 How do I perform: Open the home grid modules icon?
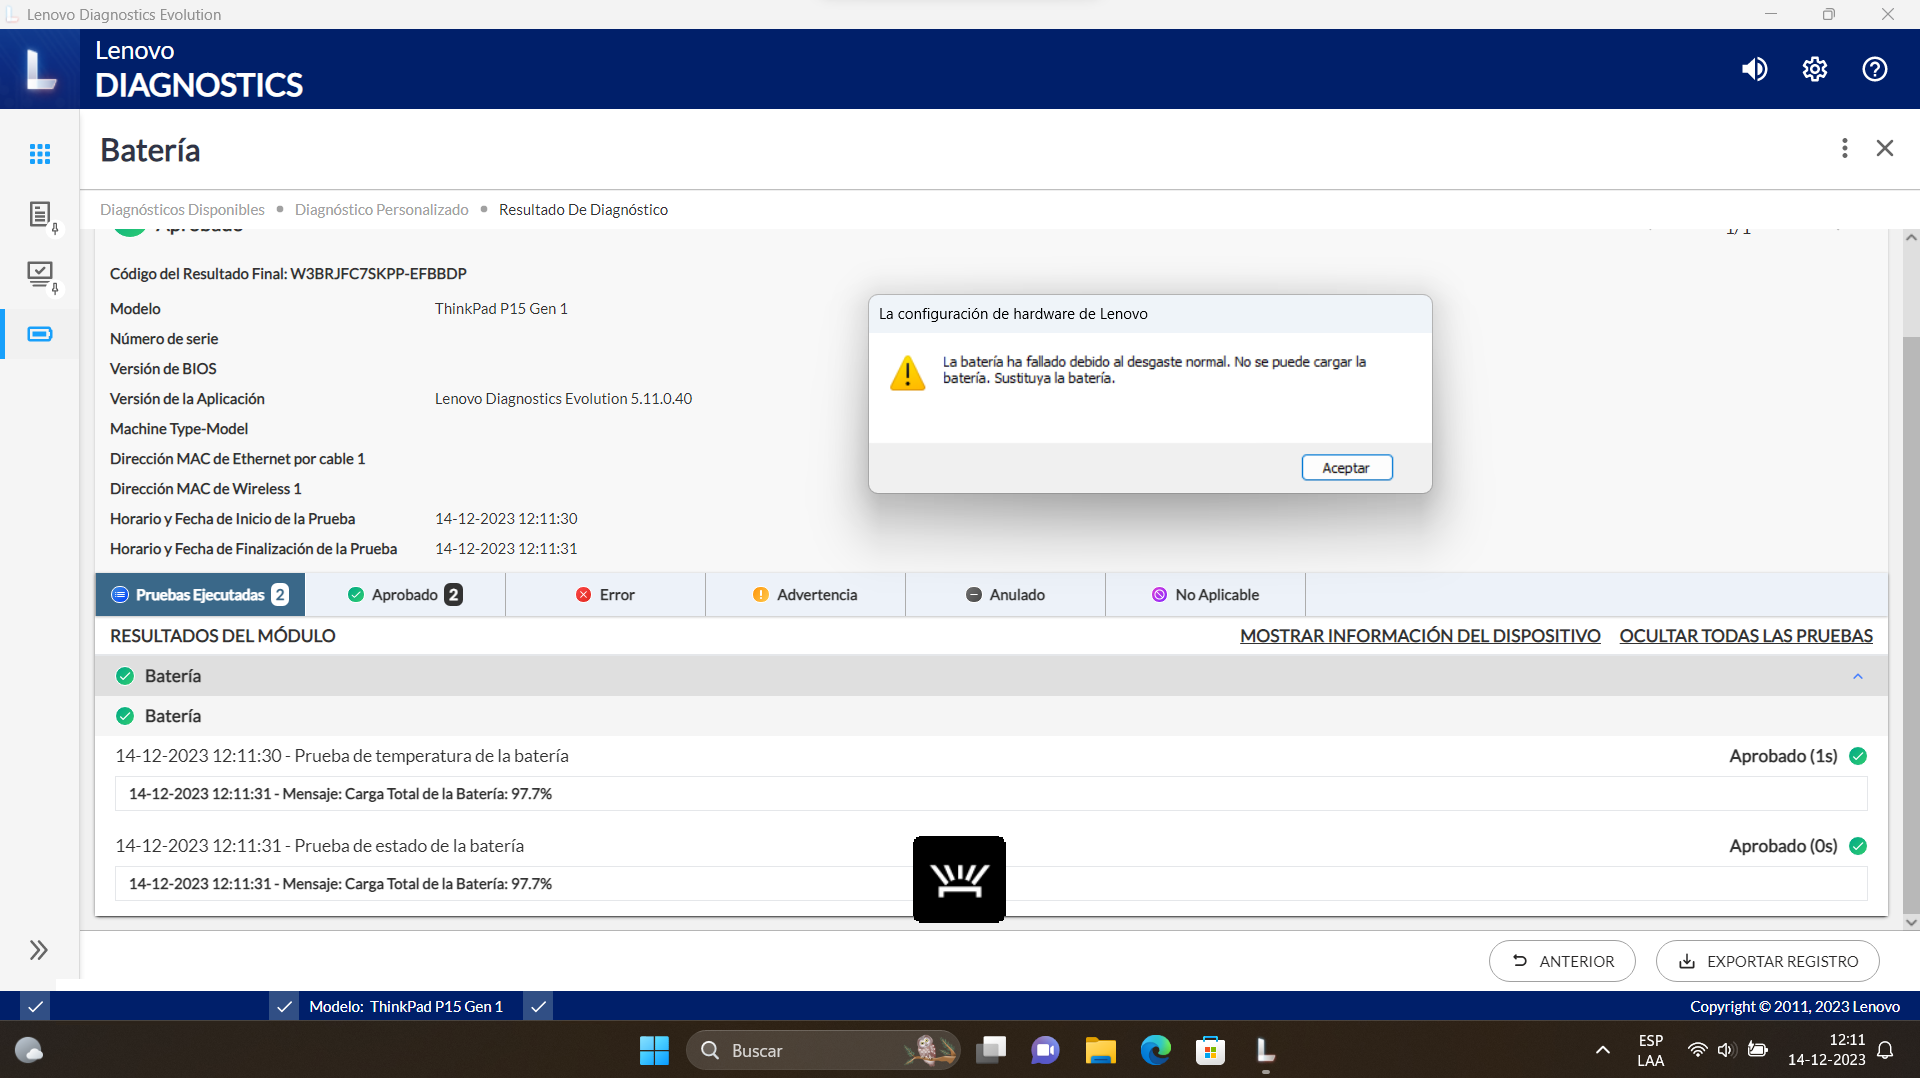[x=40, y=153]
